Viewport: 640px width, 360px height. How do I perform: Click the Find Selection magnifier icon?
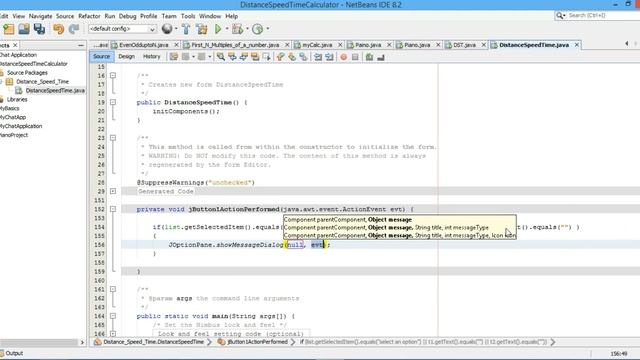pyautogui.click(x=221, y=57)
